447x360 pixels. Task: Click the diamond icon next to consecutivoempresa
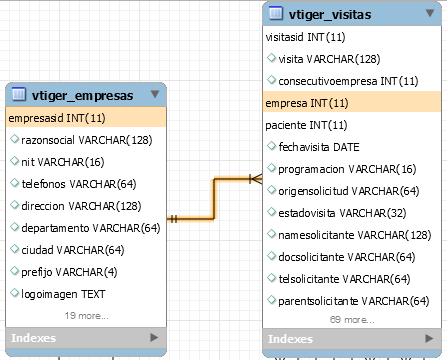tap(271, 80)
